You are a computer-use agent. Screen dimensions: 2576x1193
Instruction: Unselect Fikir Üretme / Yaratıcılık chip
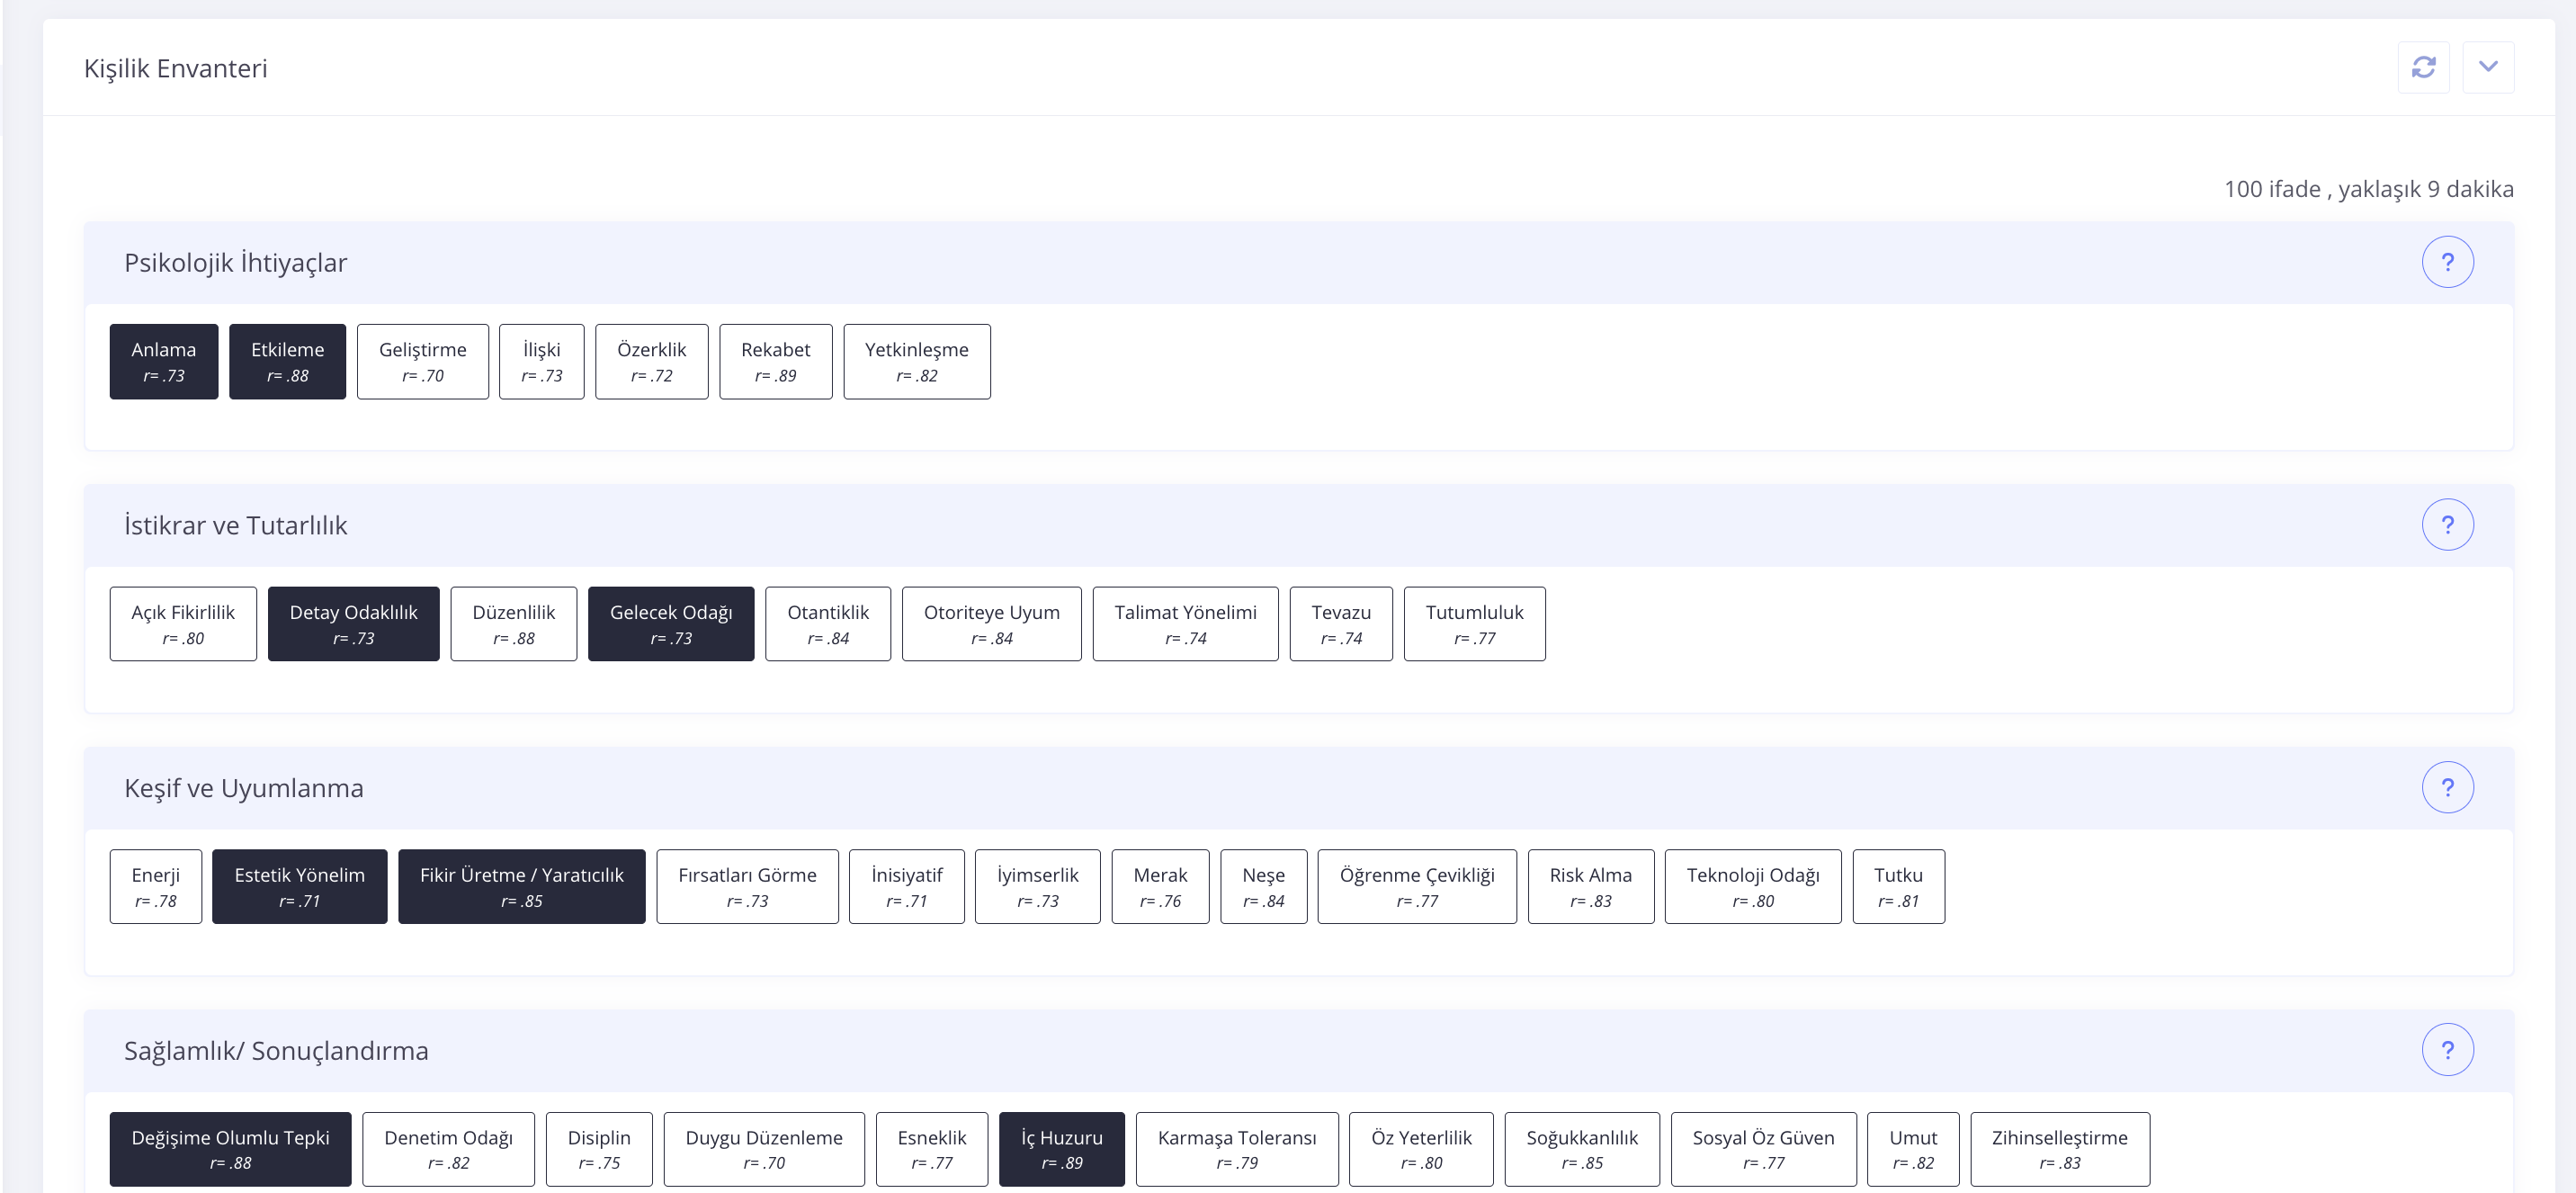(521, 887)
